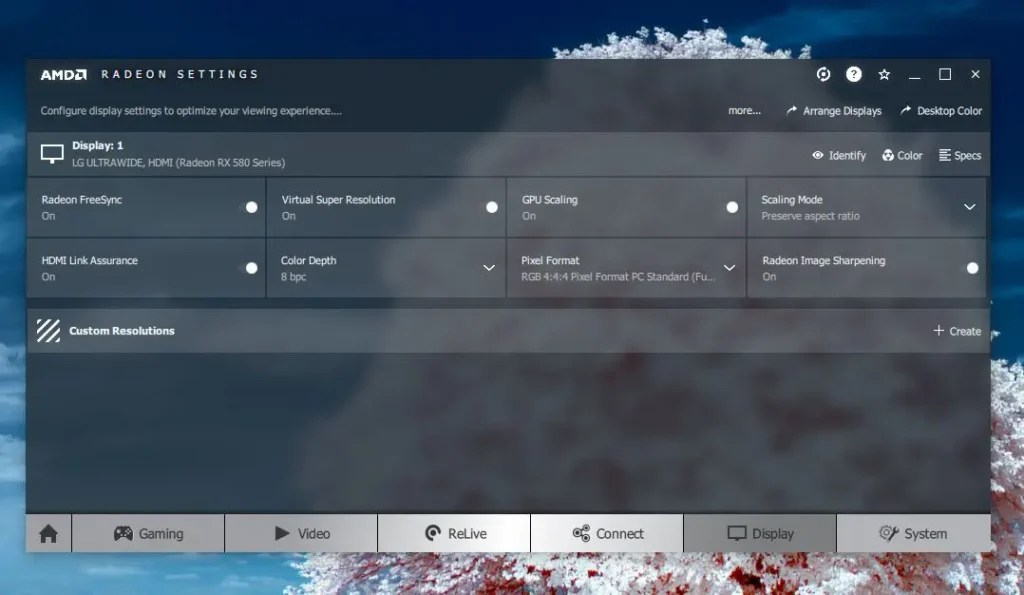
Task: Expand the Scaling Mode dropdown
Action: pos(968,207)
